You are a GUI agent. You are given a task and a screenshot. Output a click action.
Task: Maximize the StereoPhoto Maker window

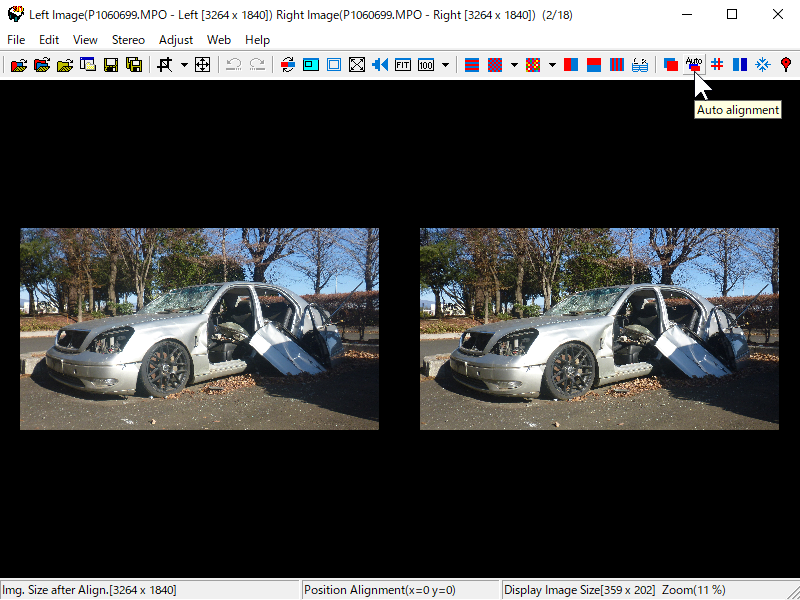point(732,14)
